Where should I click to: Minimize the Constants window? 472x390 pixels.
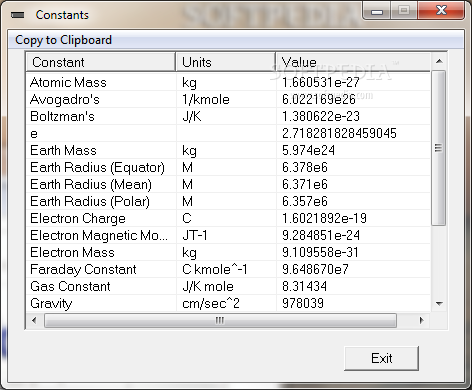point(377,11)
